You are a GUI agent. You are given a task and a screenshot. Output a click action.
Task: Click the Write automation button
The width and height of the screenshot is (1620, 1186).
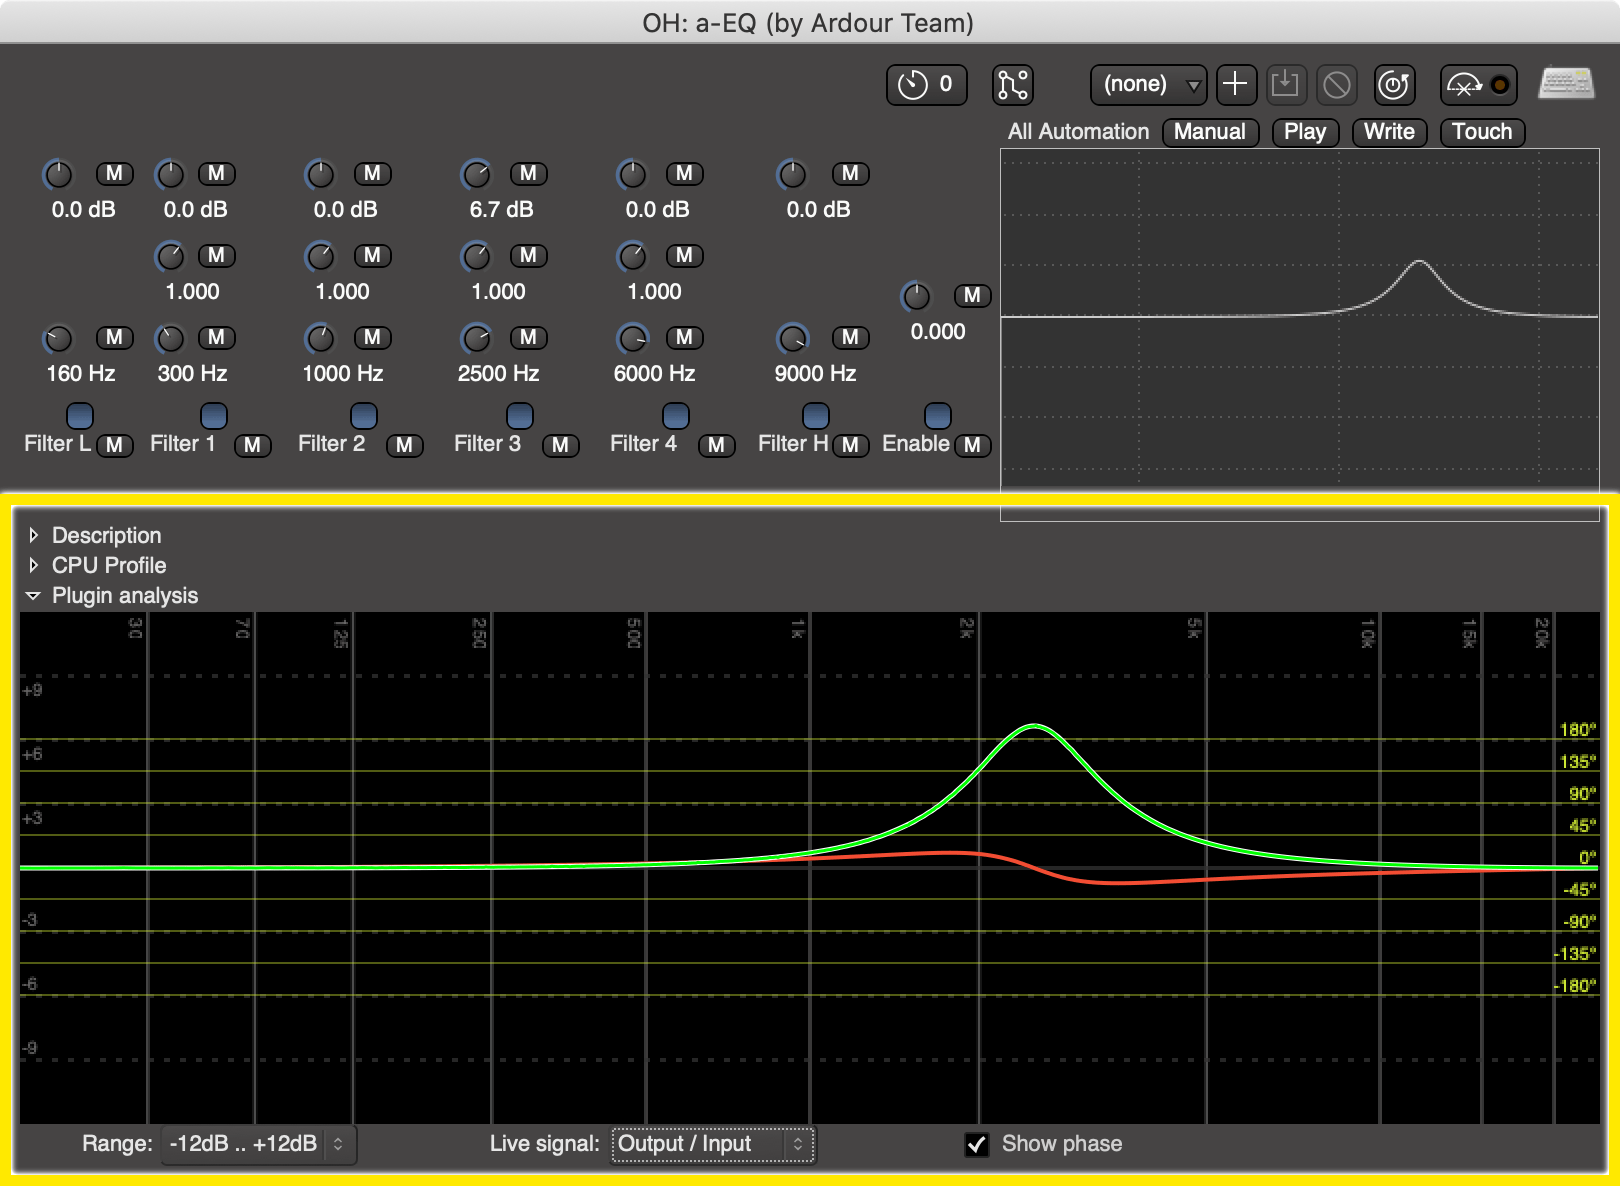[x=1389, y=132]
